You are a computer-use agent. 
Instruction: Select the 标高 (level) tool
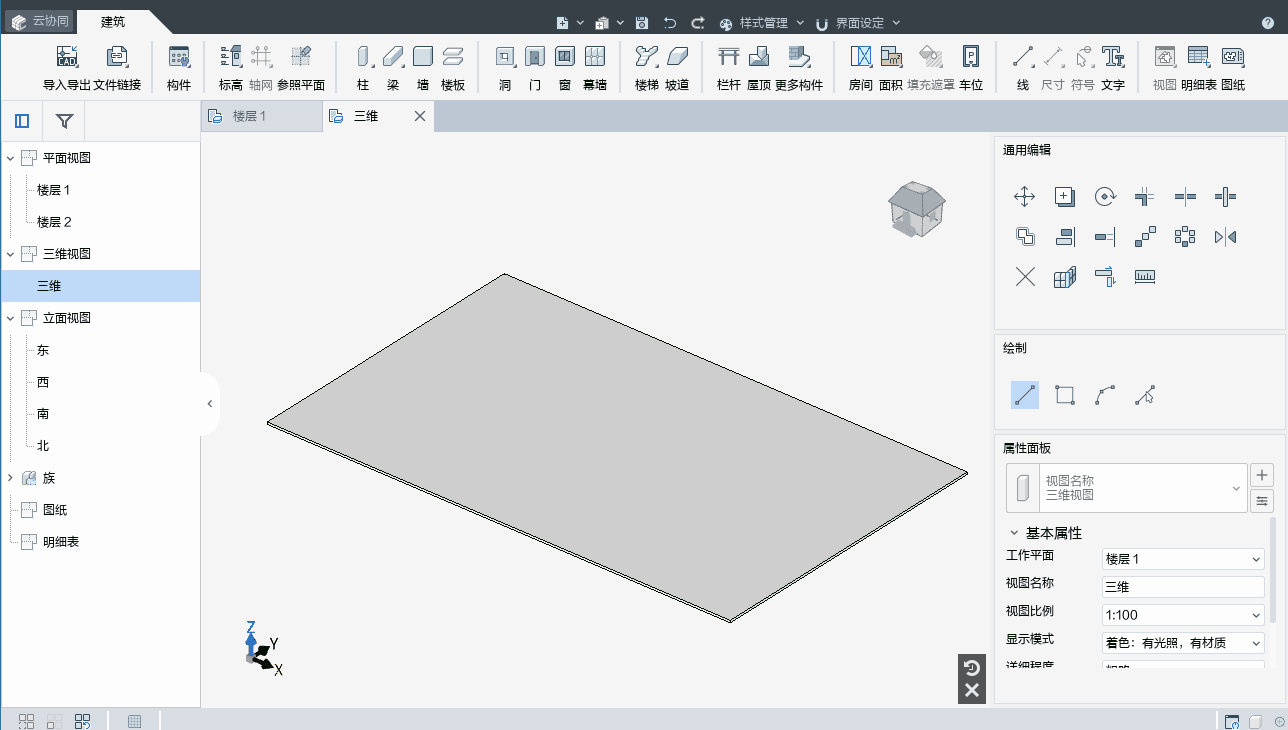click(231, 67)
